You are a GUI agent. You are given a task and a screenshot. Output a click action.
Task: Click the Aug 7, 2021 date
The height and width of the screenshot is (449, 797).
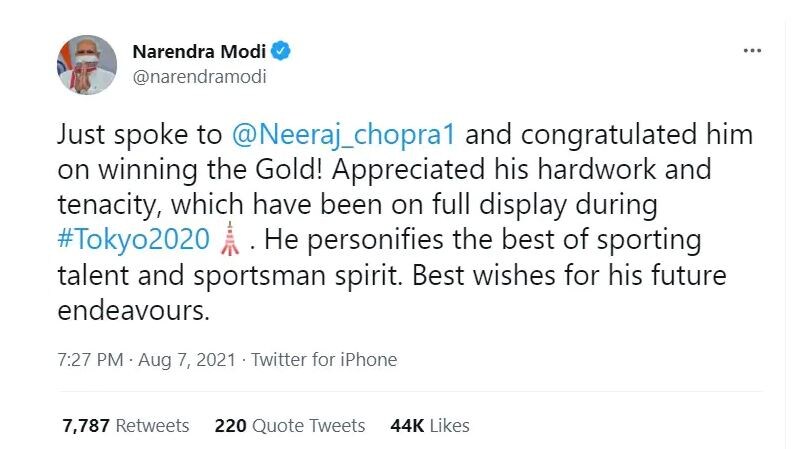pos(187,360)
